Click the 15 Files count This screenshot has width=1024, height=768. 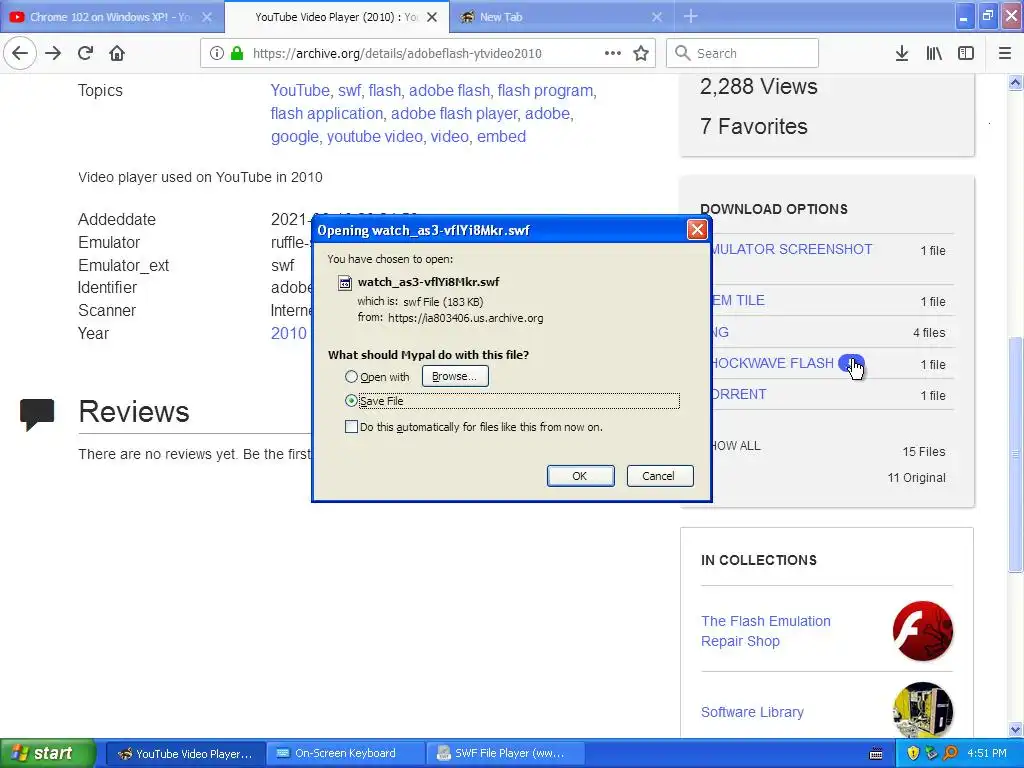[x=923, y=452]
